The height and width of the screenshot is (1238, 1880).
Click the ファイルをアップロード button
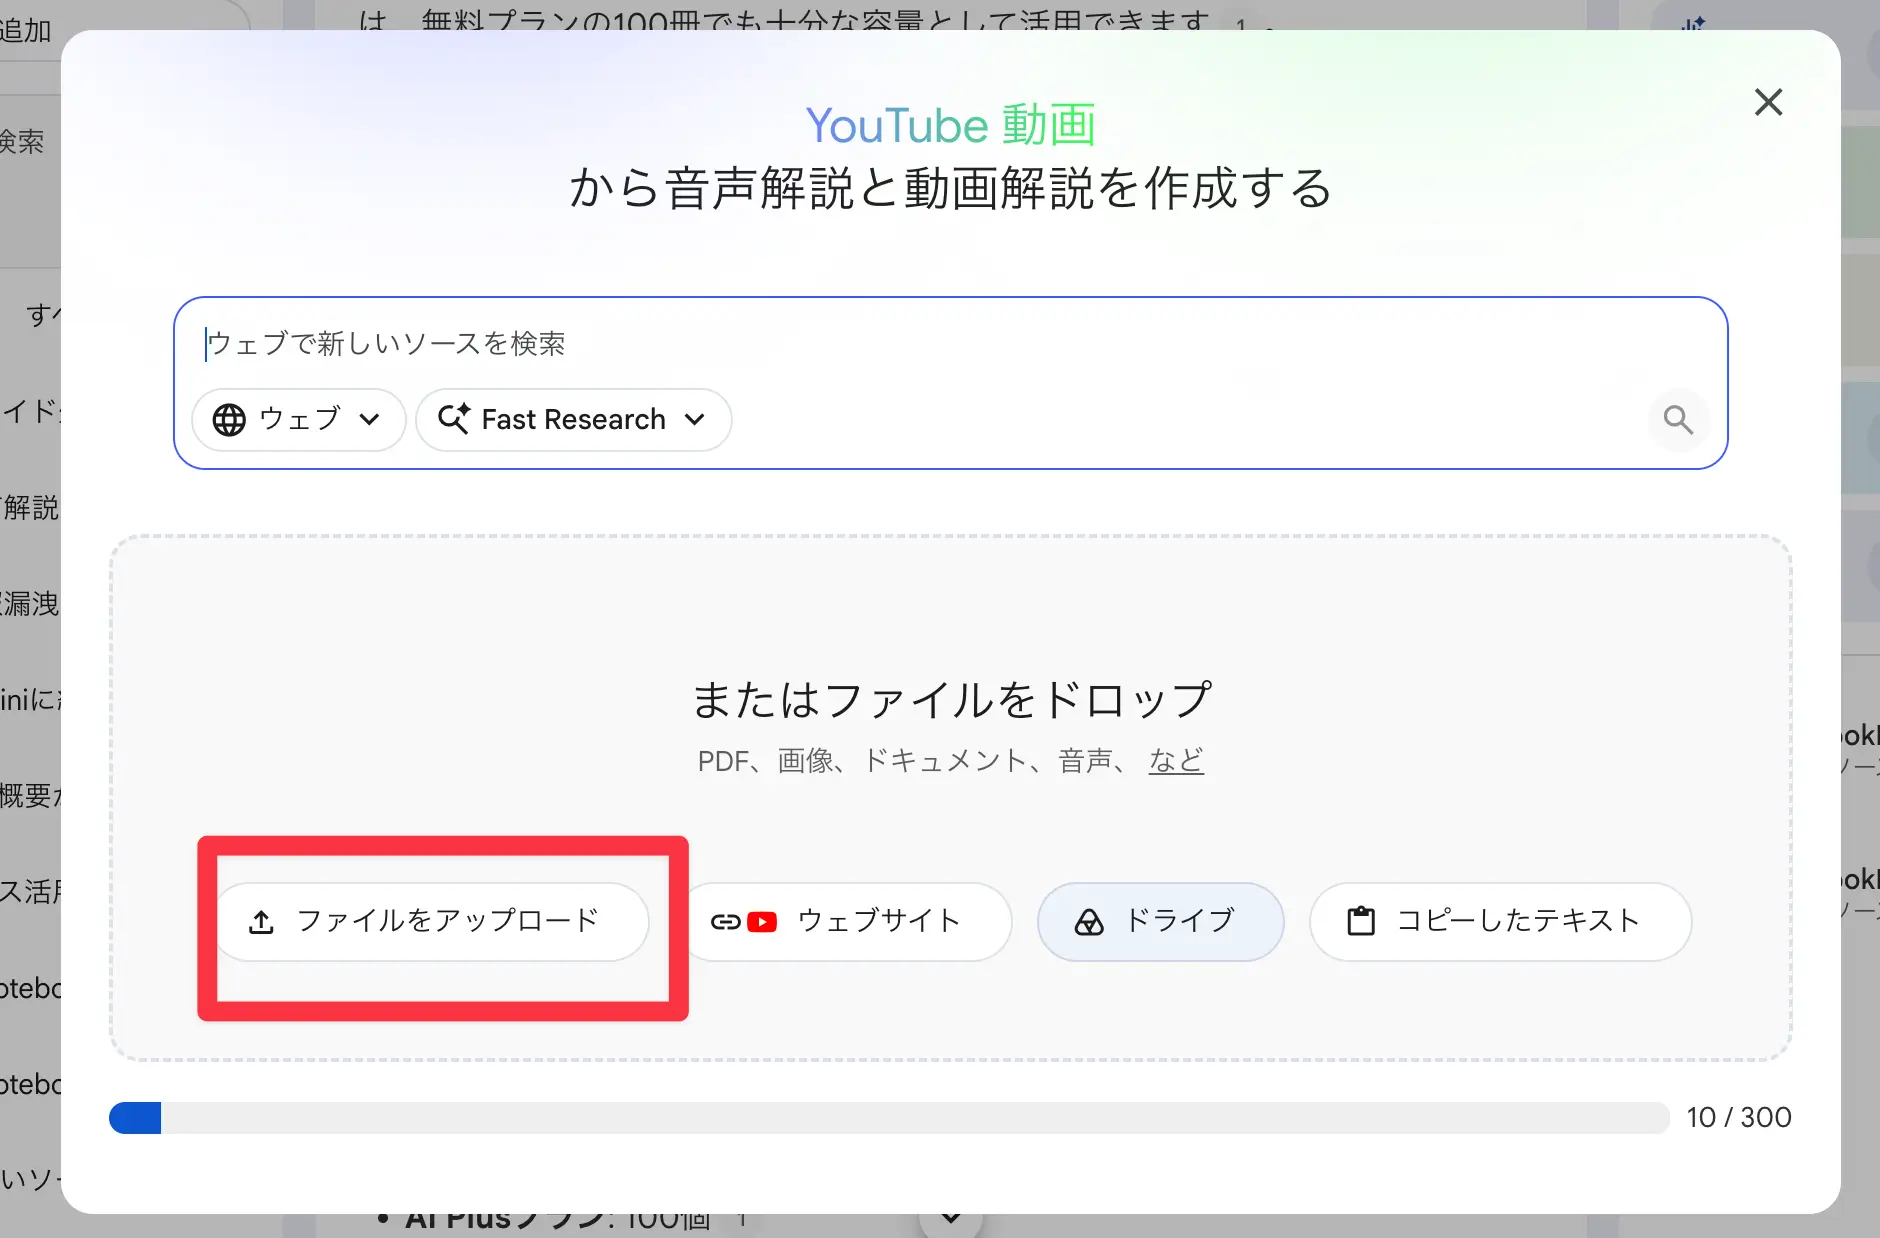pyautogui.click(x=431, y=921)
